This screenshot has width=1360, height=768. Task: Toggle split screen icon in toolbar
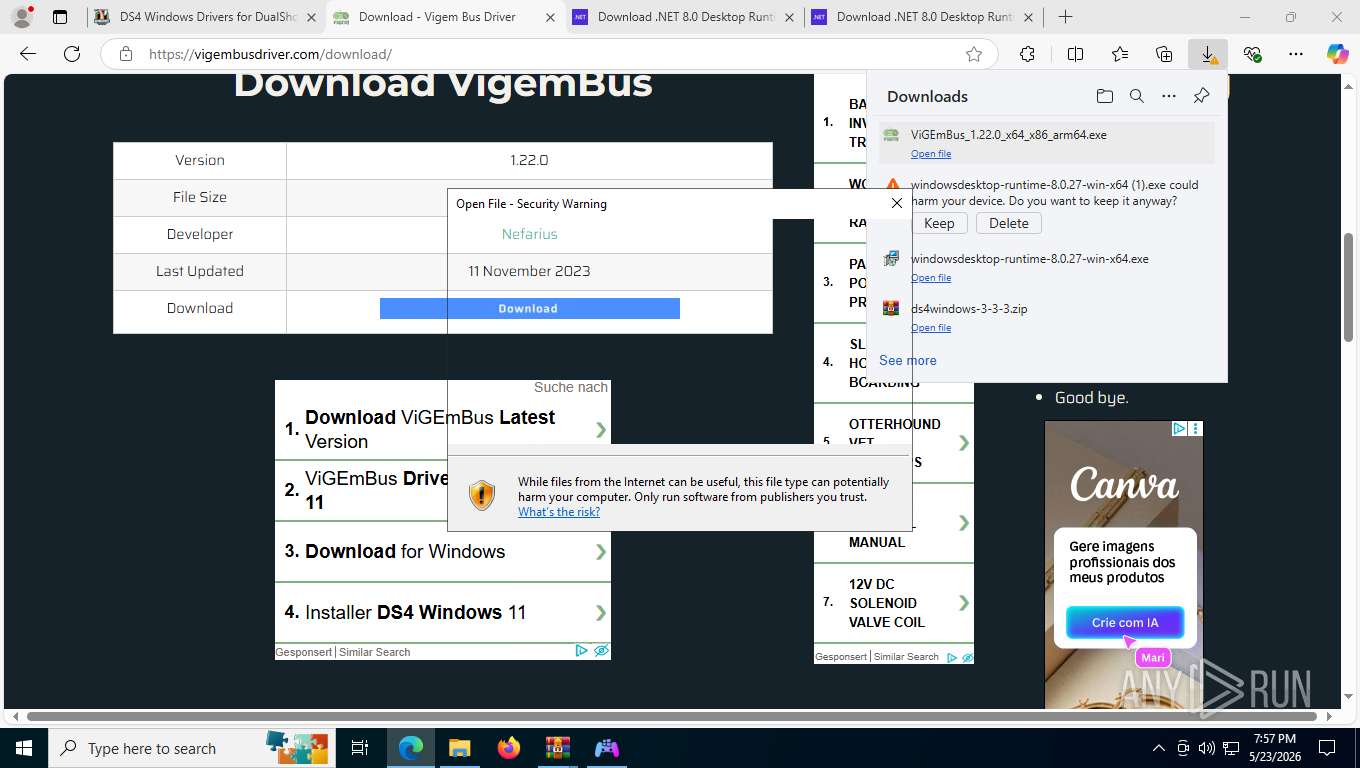click(1075, 54)
